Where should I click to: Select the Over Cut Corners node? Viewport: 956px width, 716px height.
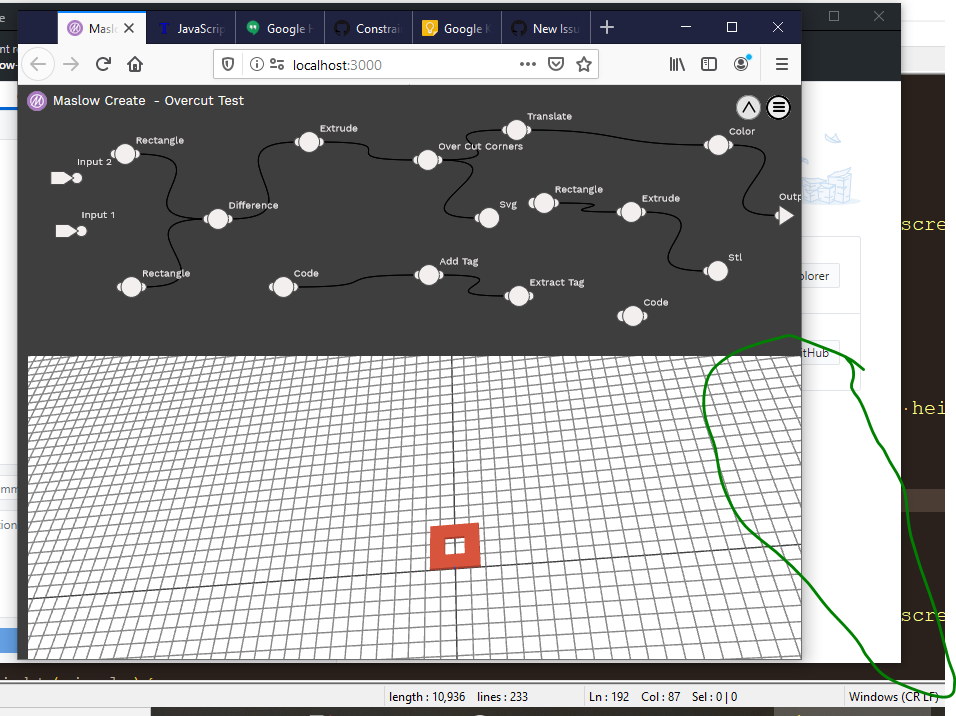[427, 160]
